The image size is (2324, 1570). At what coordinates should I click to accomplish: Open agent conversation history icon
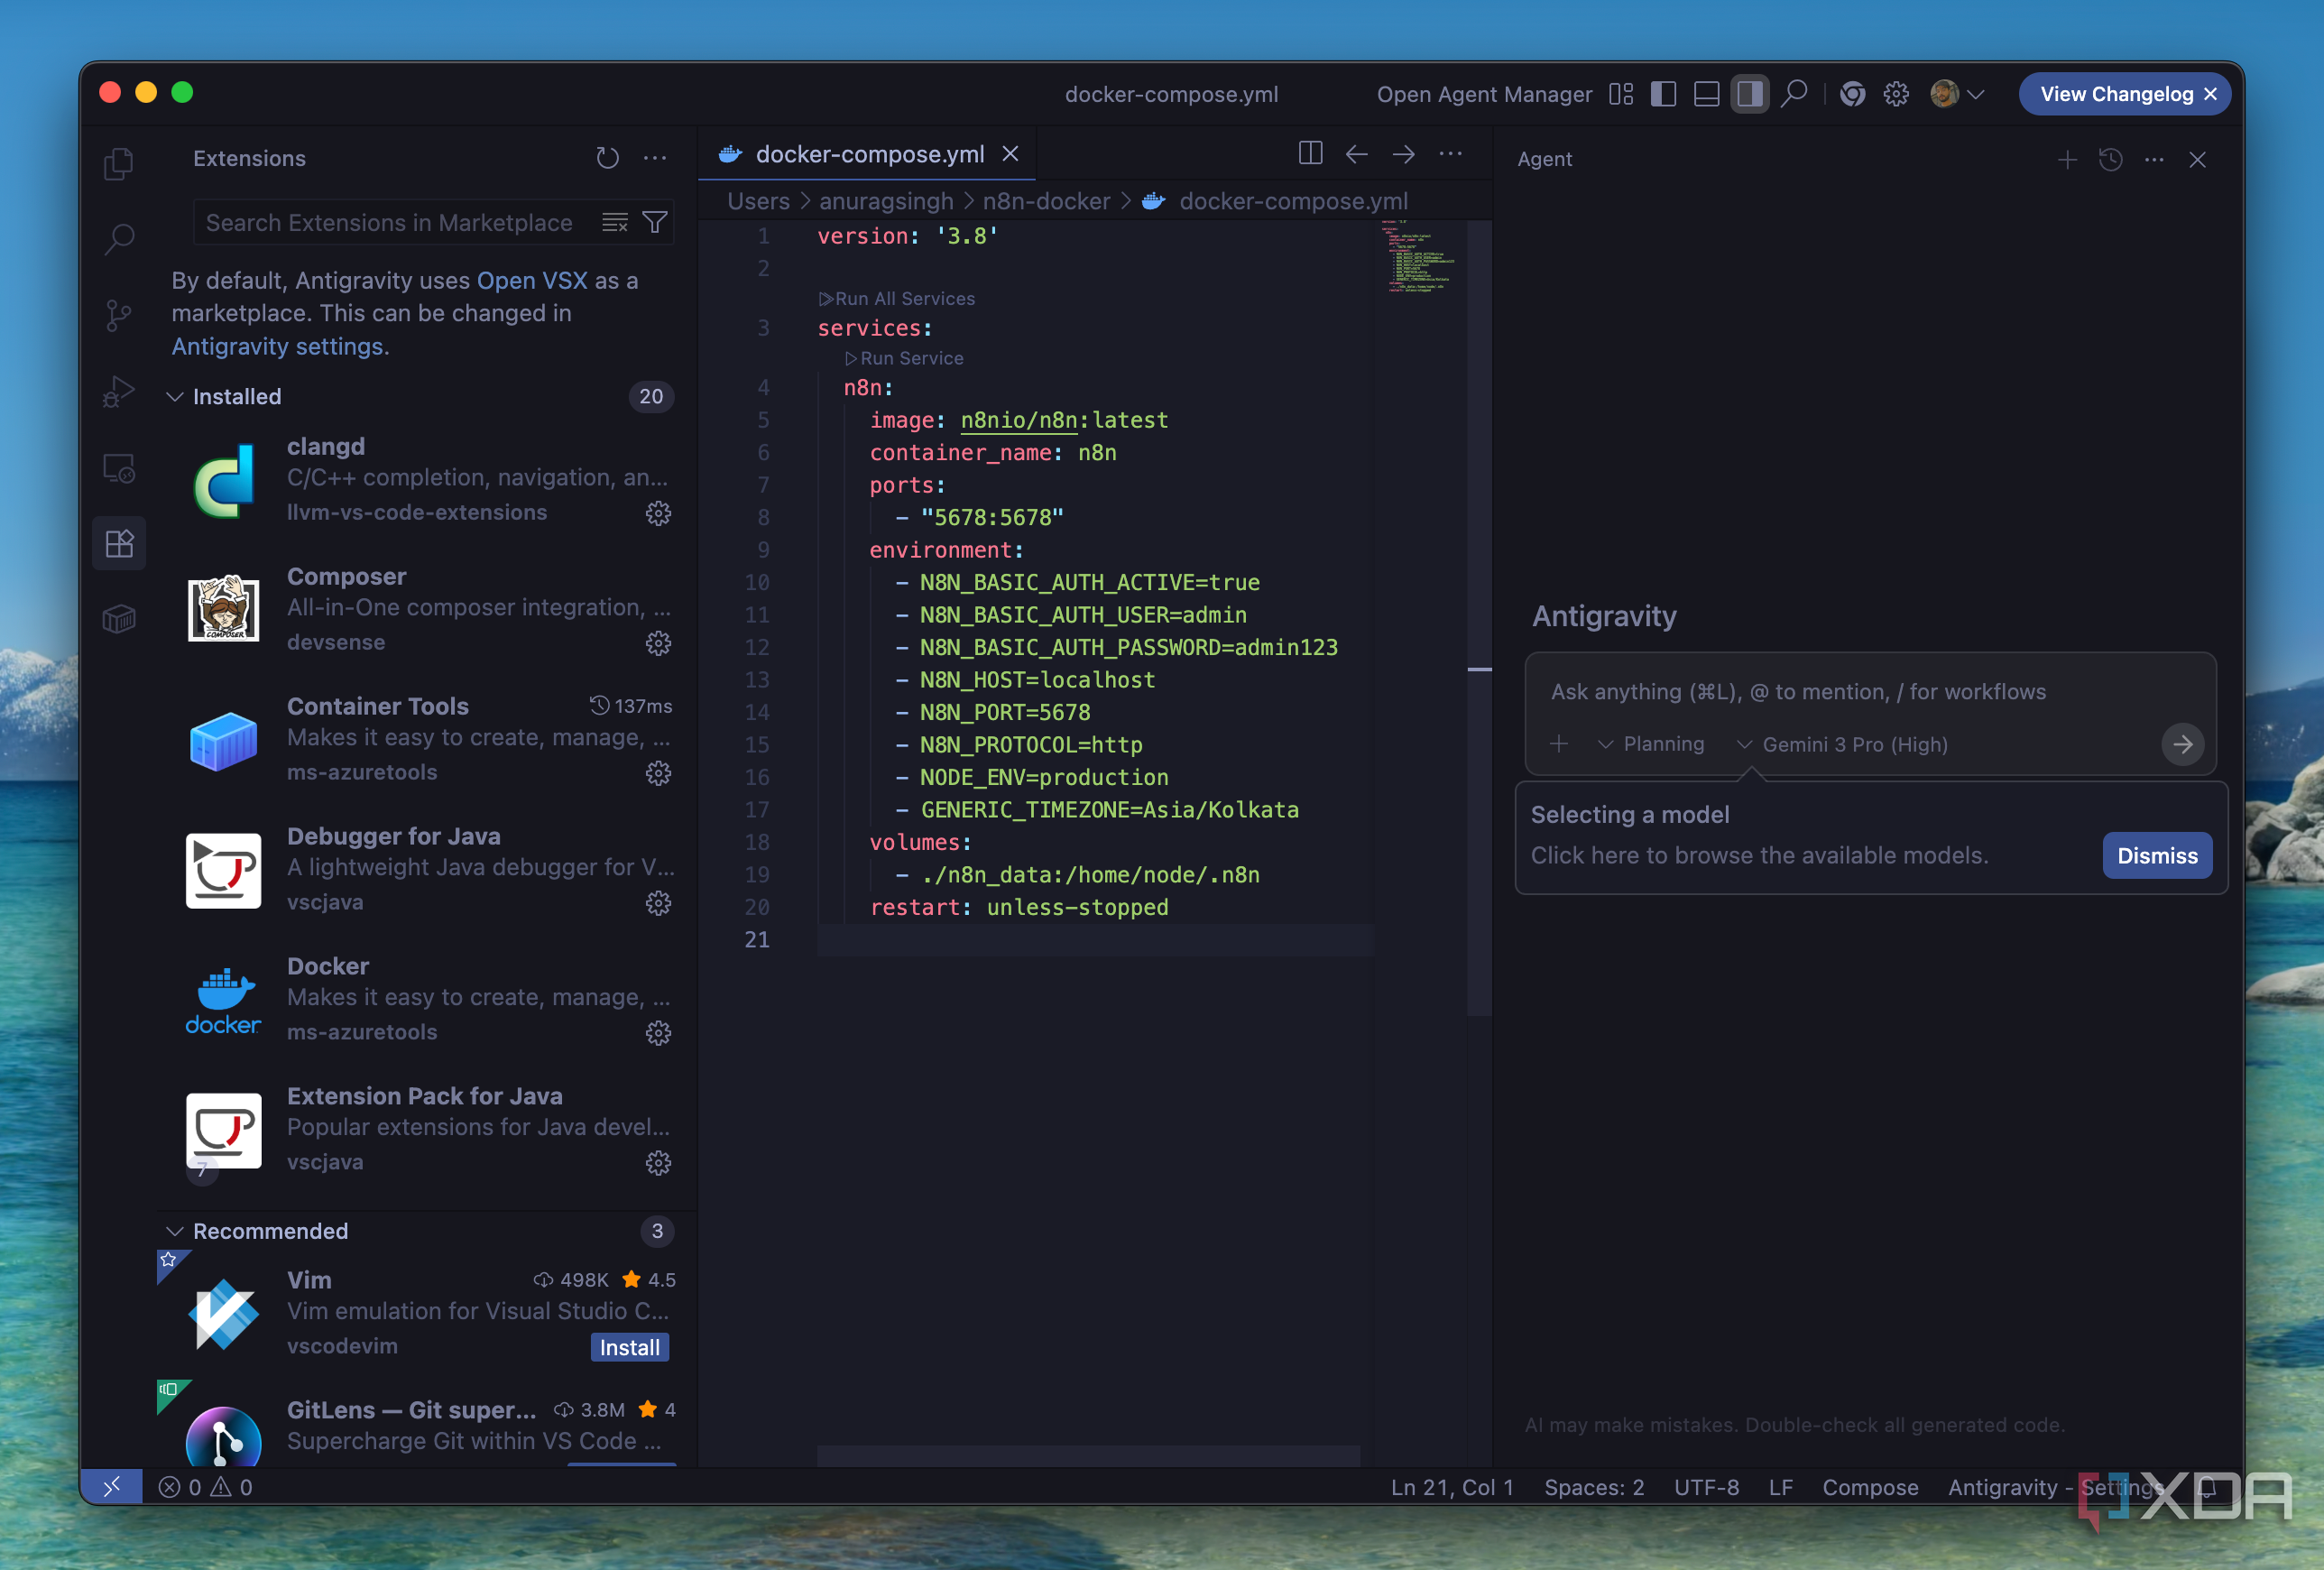coord(2110,160)
